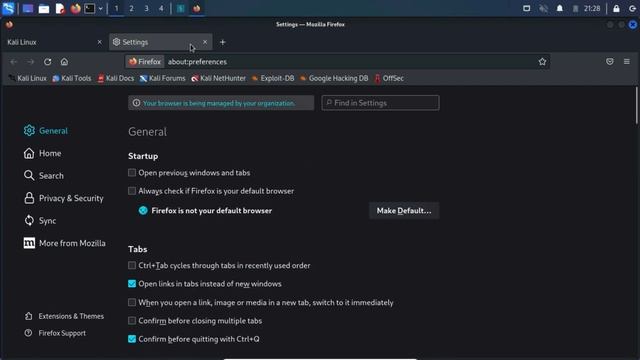Image resolution: width=640 pixels, height=360 pixels.
Task: Enable Open previous windows and tabs
Action: [132, 173]
